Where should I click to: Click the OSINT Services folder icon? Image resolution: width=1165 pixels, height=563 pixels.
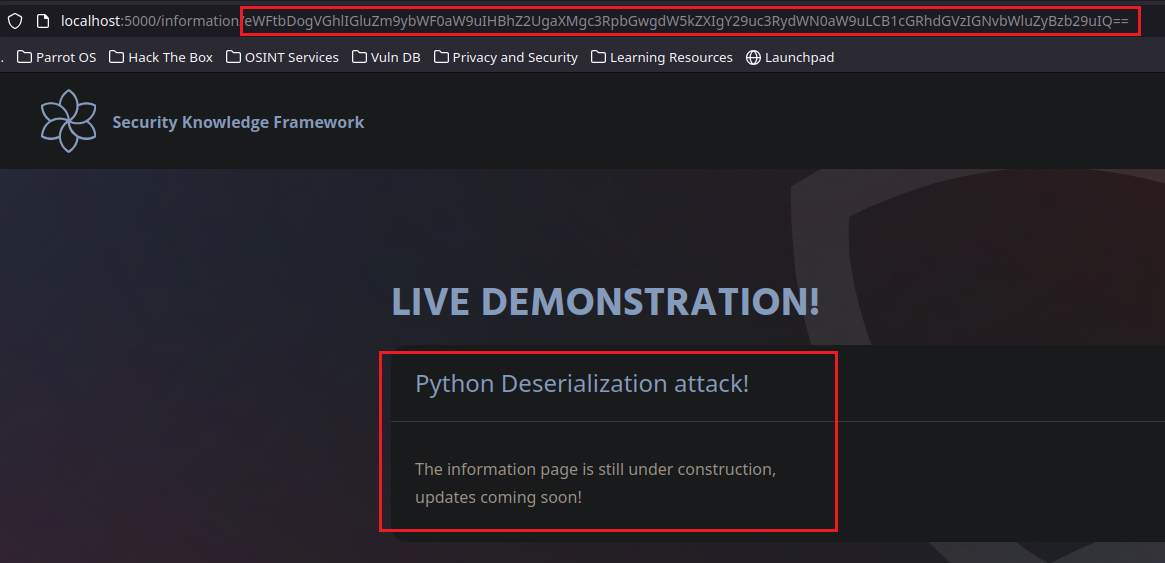(234, 58)
